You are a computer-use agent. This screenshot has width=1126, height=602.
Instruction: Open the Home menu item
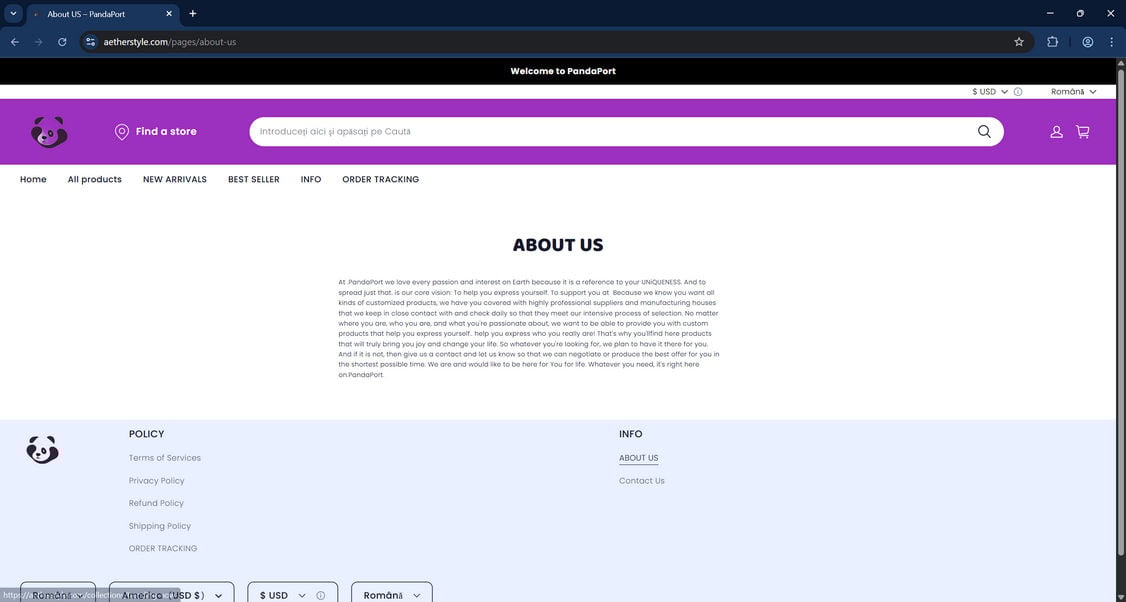[x=33, y=180]
